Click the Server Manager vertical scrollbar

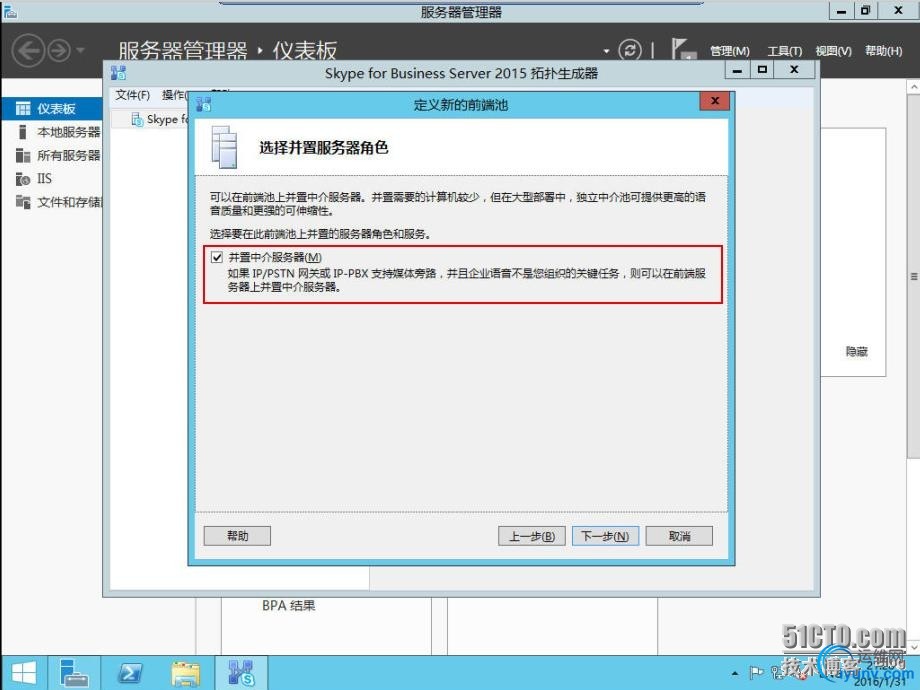[x=913, y=275]
